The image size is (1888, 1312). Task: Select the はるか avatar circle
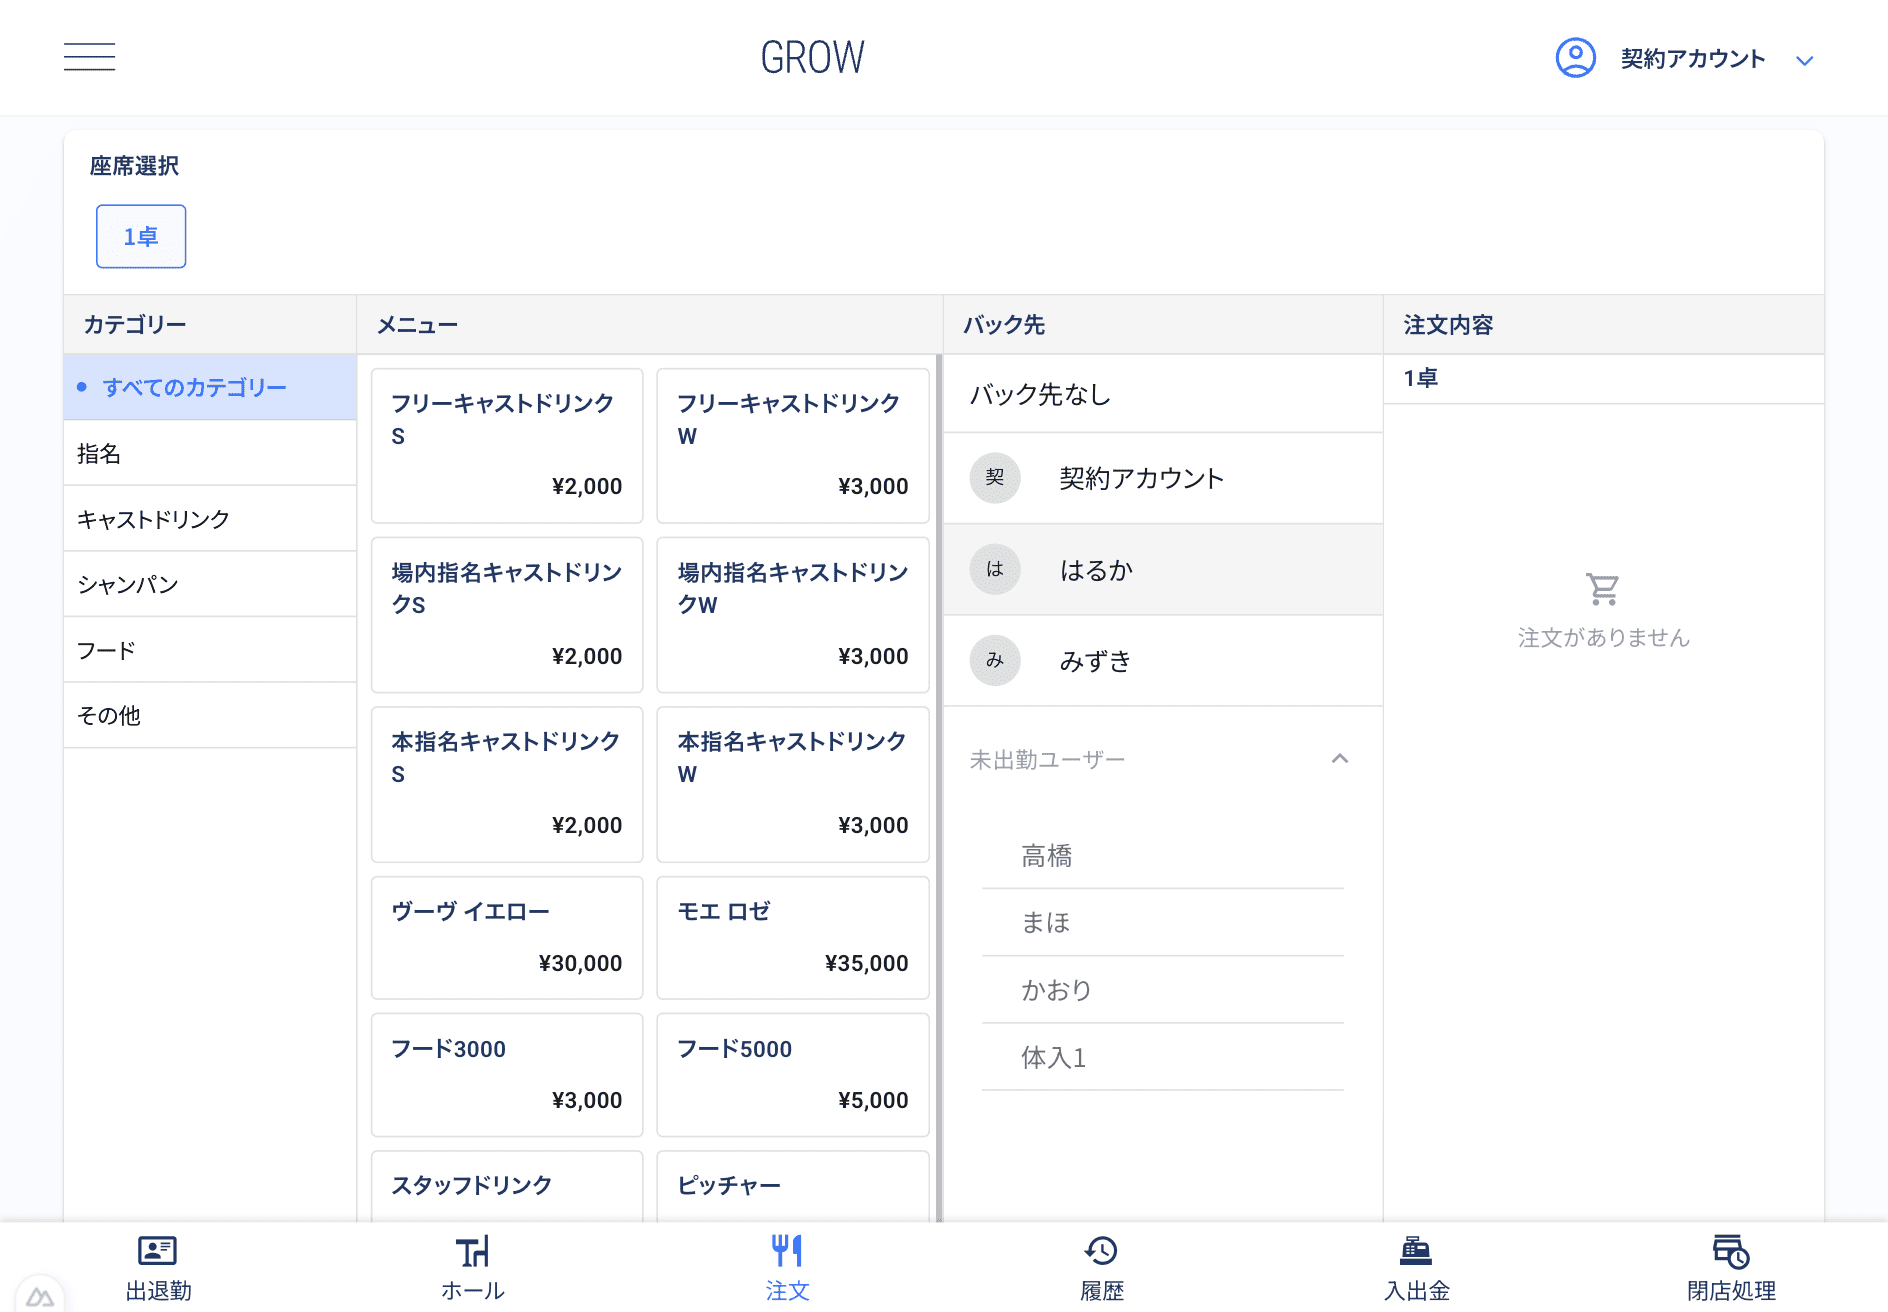tap(995, 570)
